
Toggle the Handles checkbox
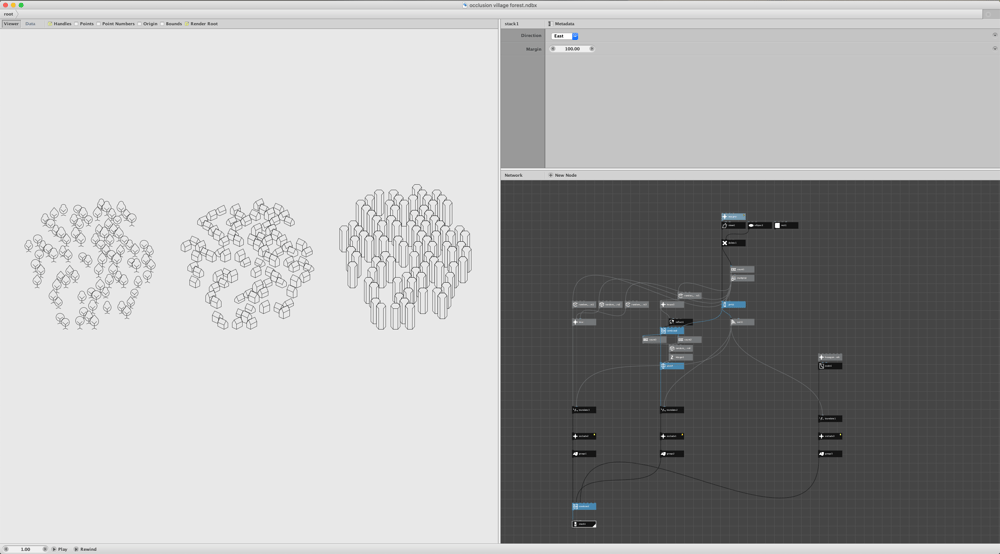[50, 24]
